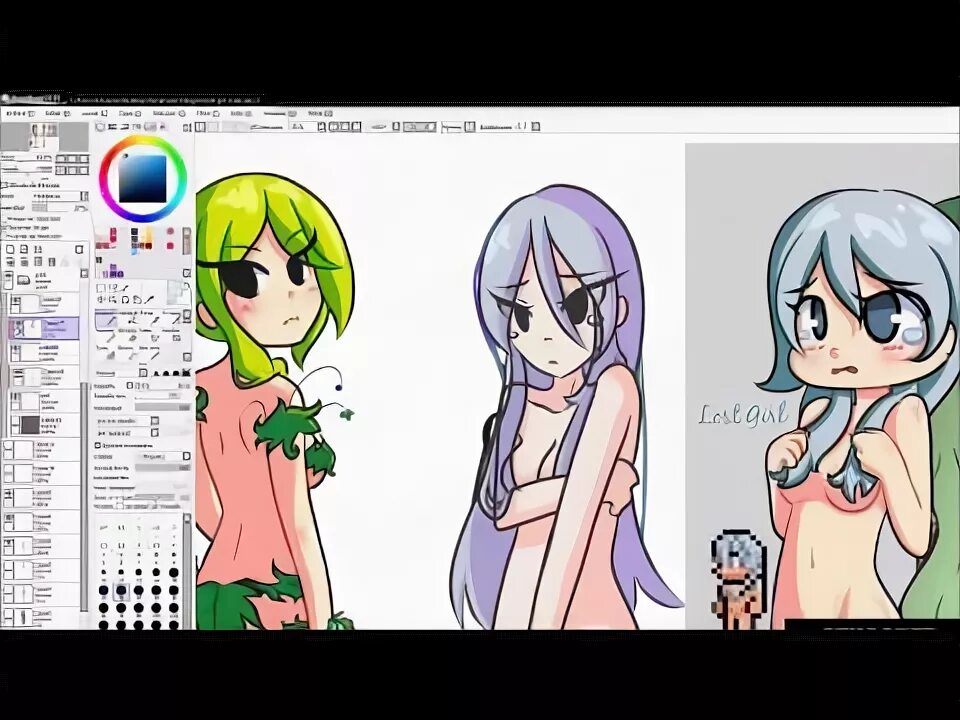Open the Layer menu
The image size is (960, 720).
click(x=130, y=113)
